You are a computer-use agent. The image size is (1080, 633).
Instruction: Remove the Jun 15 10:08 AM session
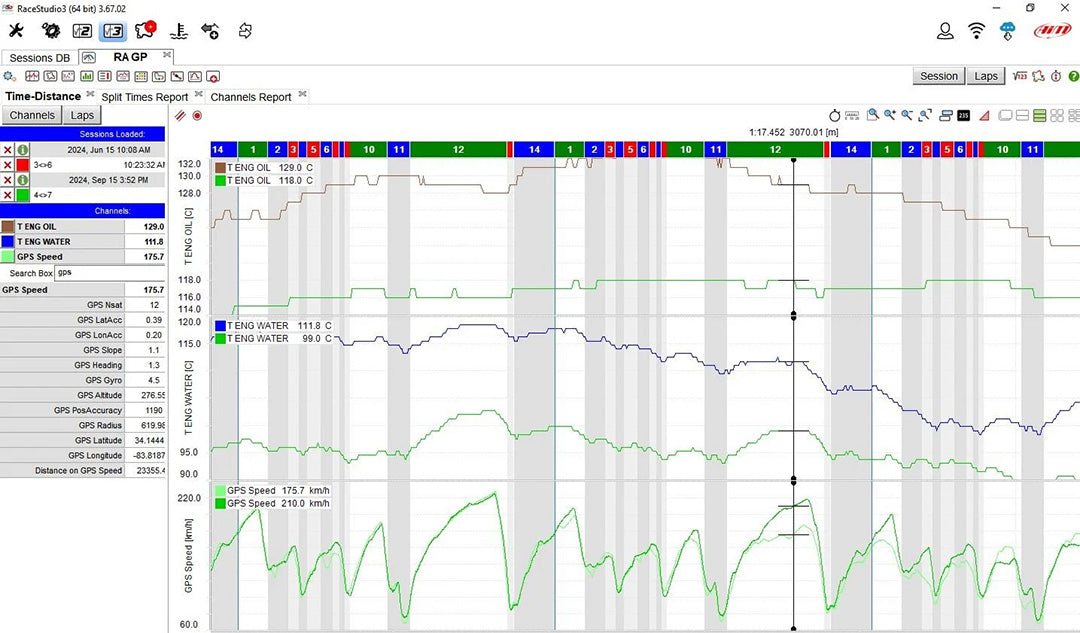(7, 149)
